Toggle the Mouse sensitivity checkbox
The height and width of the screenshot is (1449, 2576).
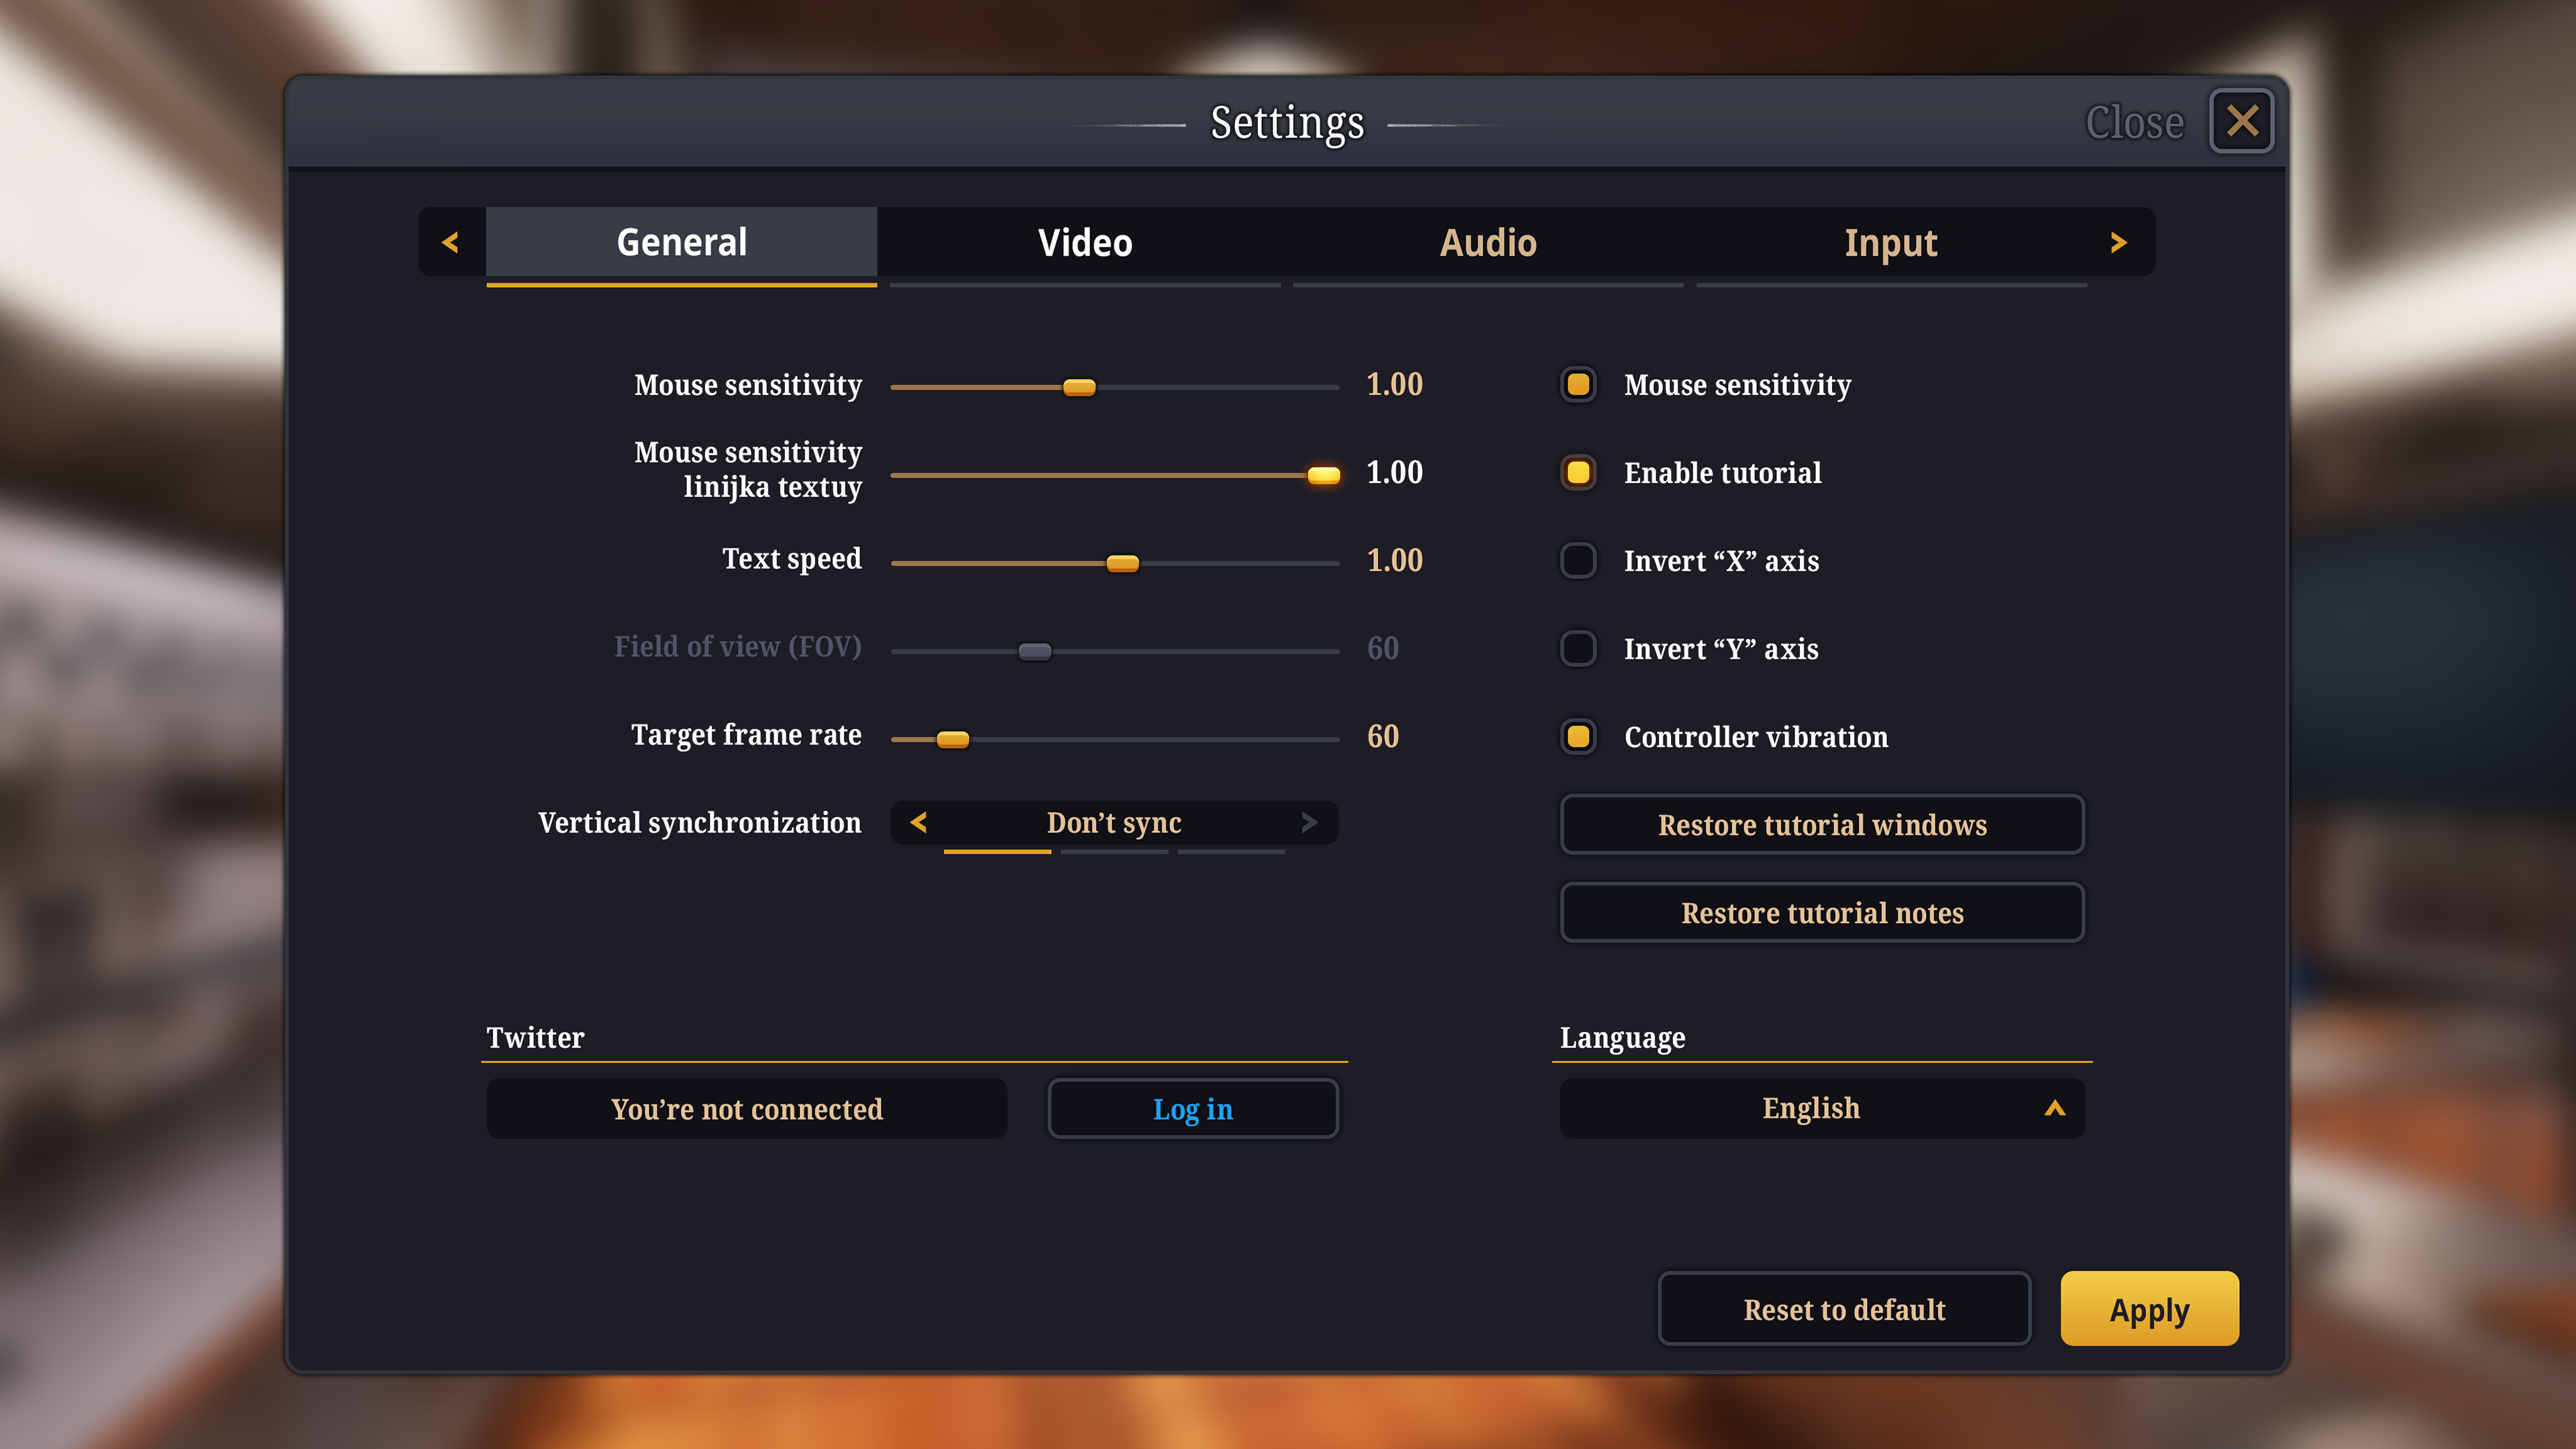(1578, 385)
